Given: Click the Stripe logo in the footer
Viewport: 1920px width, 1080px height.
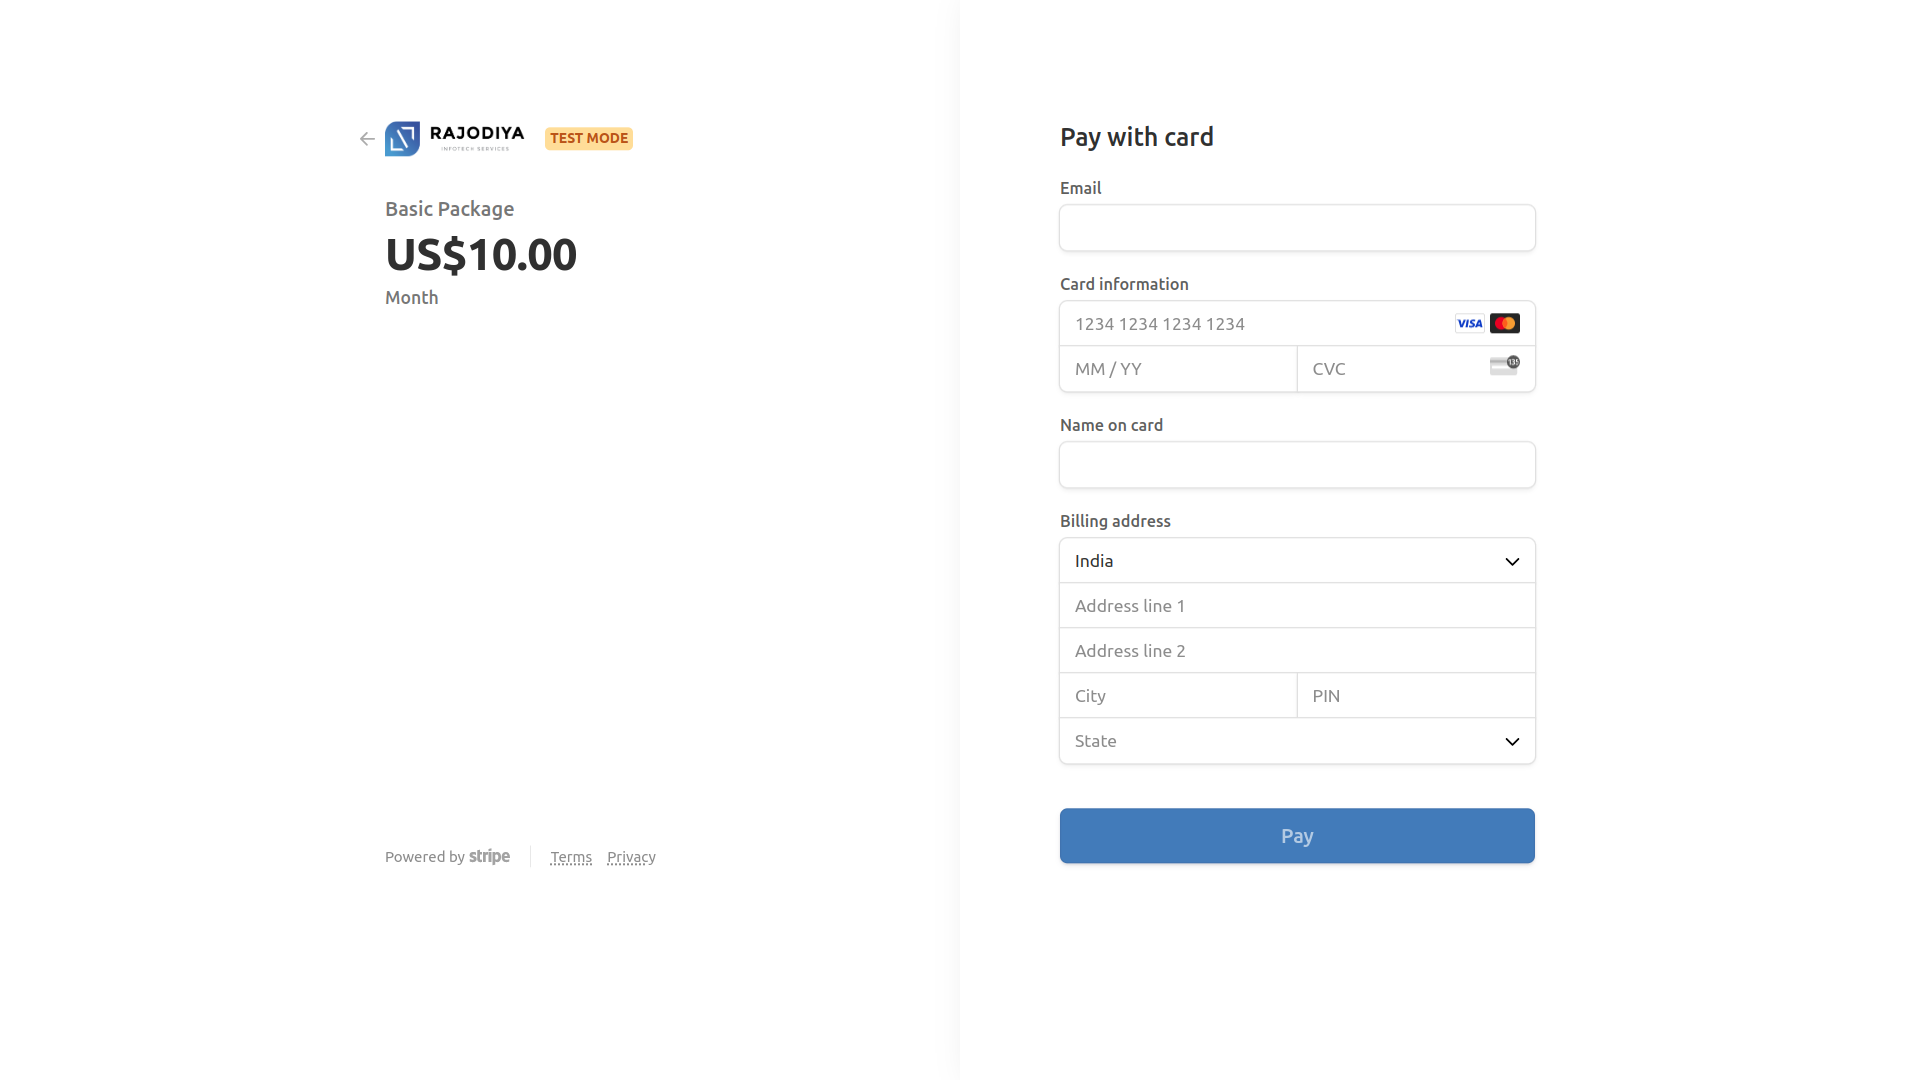Looking at the screenshot, I should pos(489,856).
